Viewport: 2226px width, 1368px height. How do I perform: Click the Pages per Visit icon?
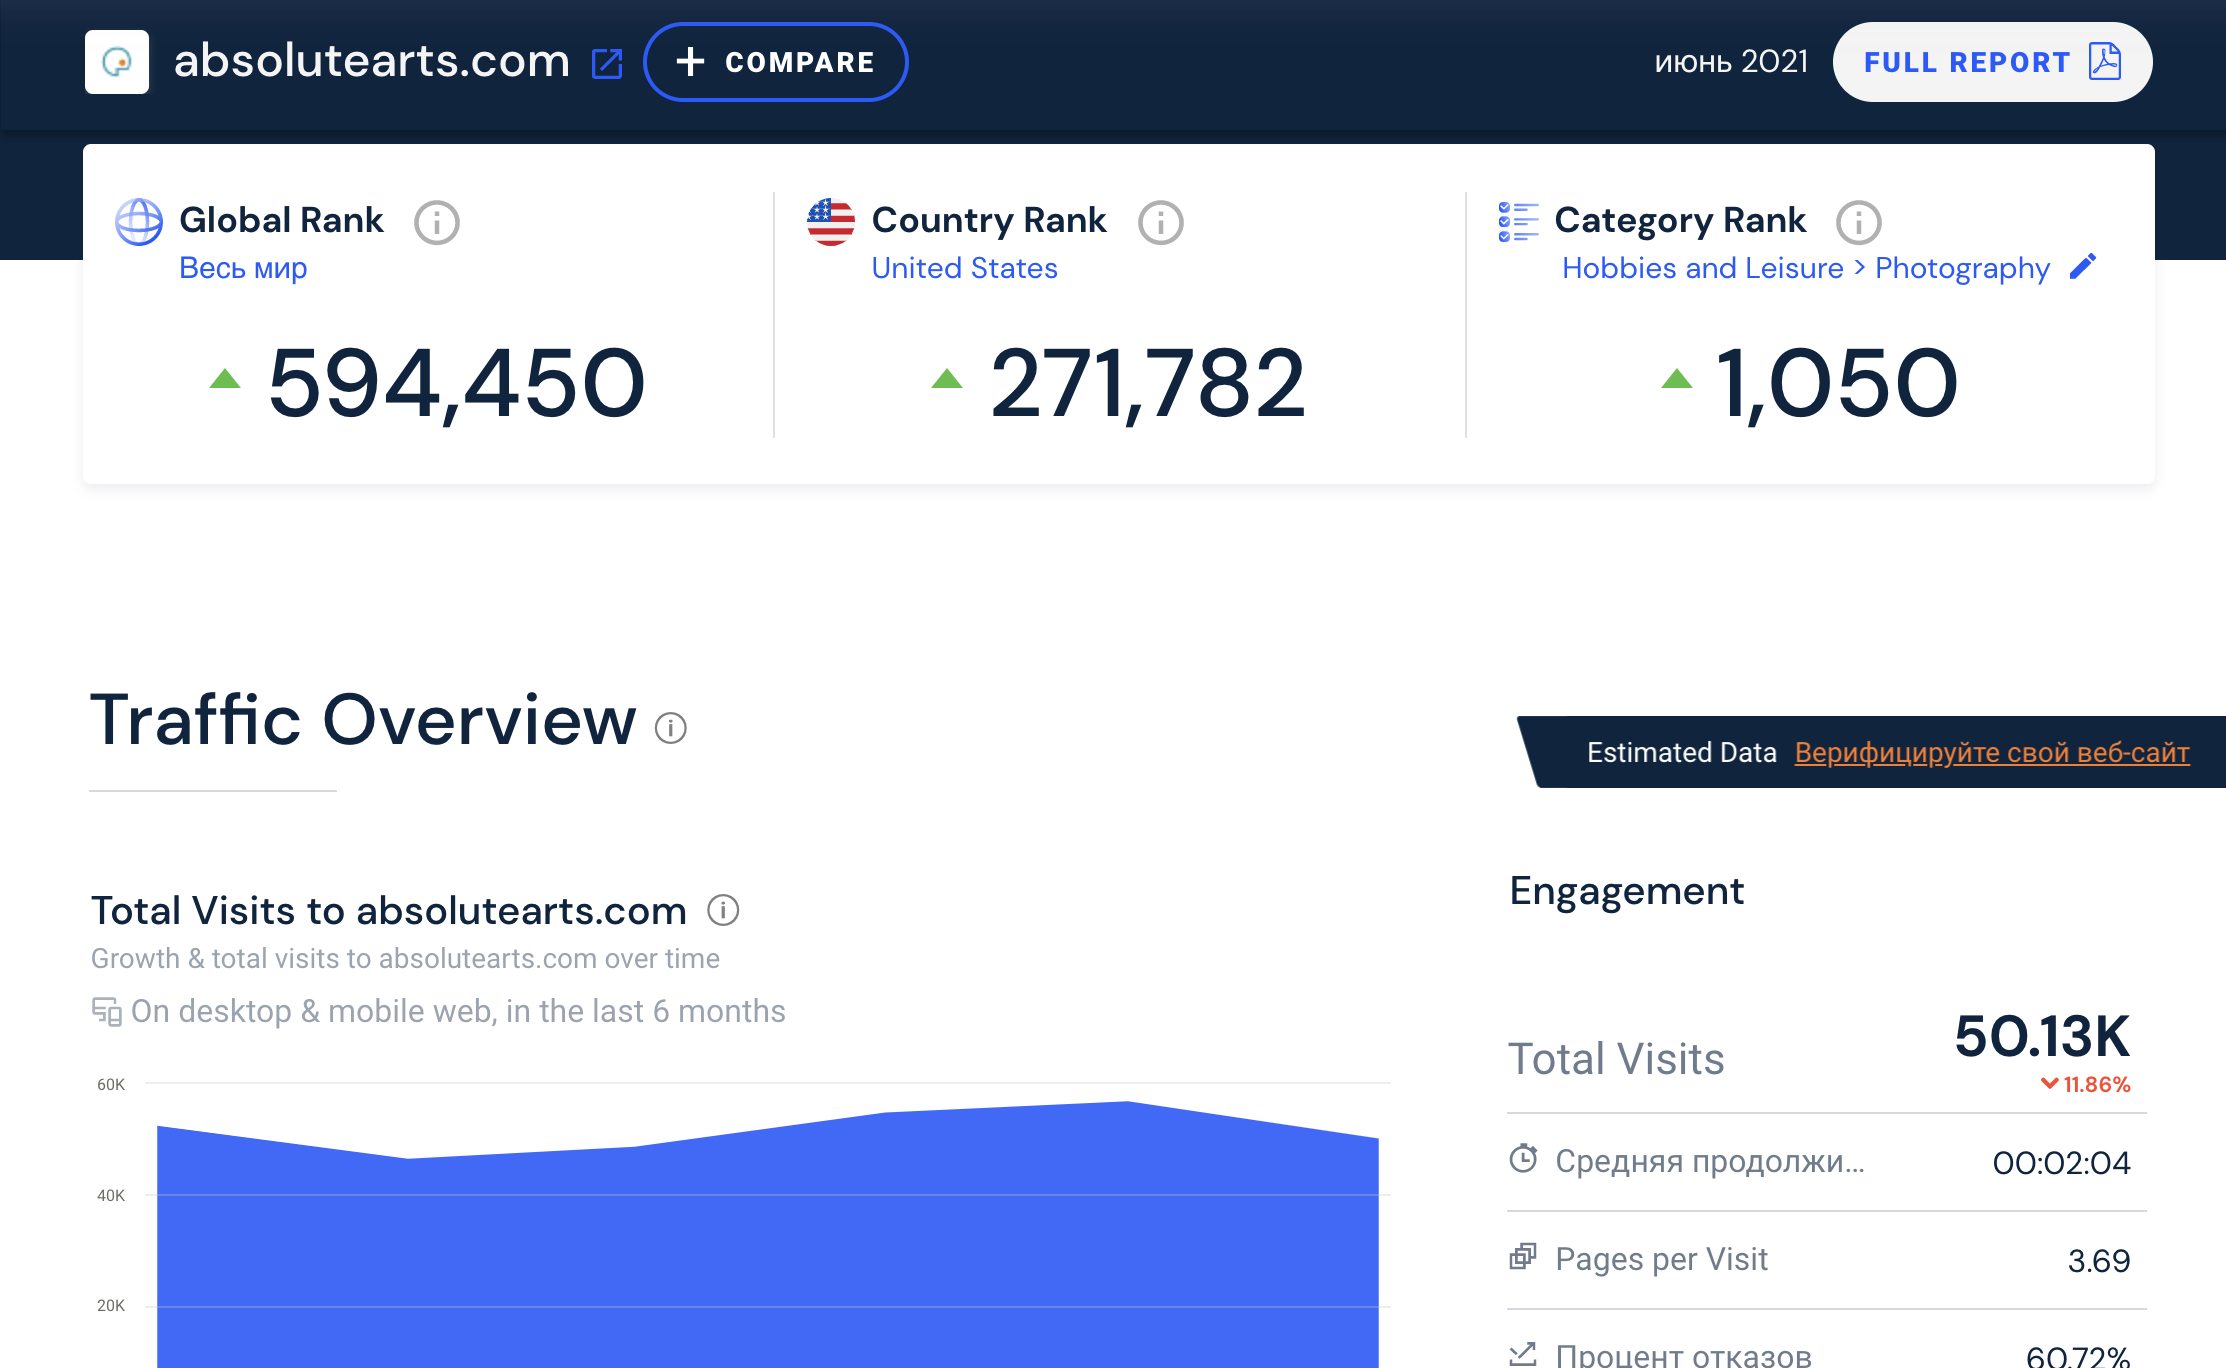[x=1523, y=1257]
